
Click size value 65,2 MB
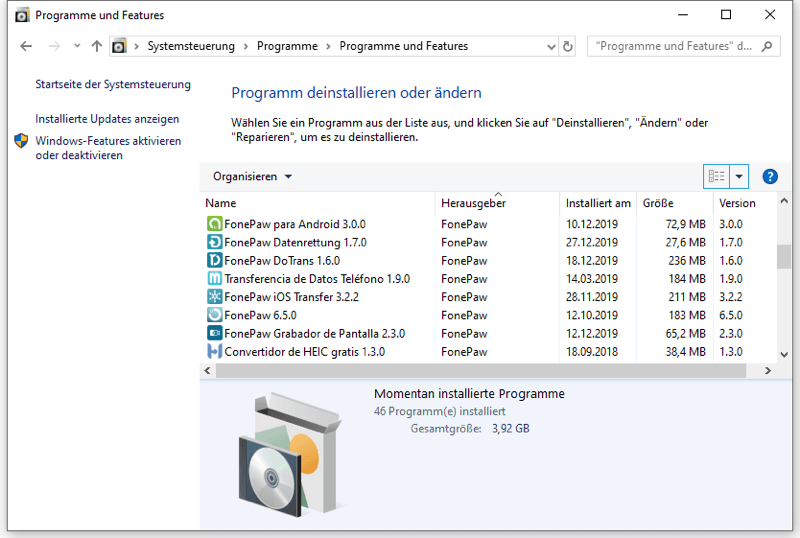click(x=685, y=333)
